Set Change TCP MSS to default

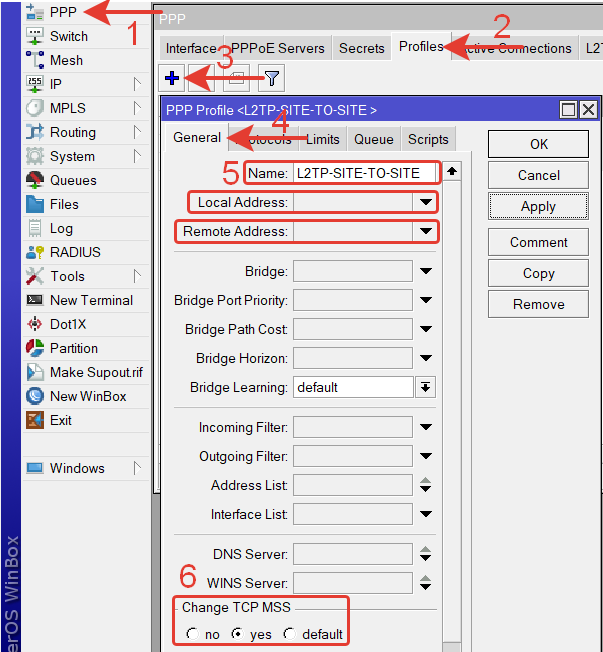pyautogui.click(x=290, y=634)
